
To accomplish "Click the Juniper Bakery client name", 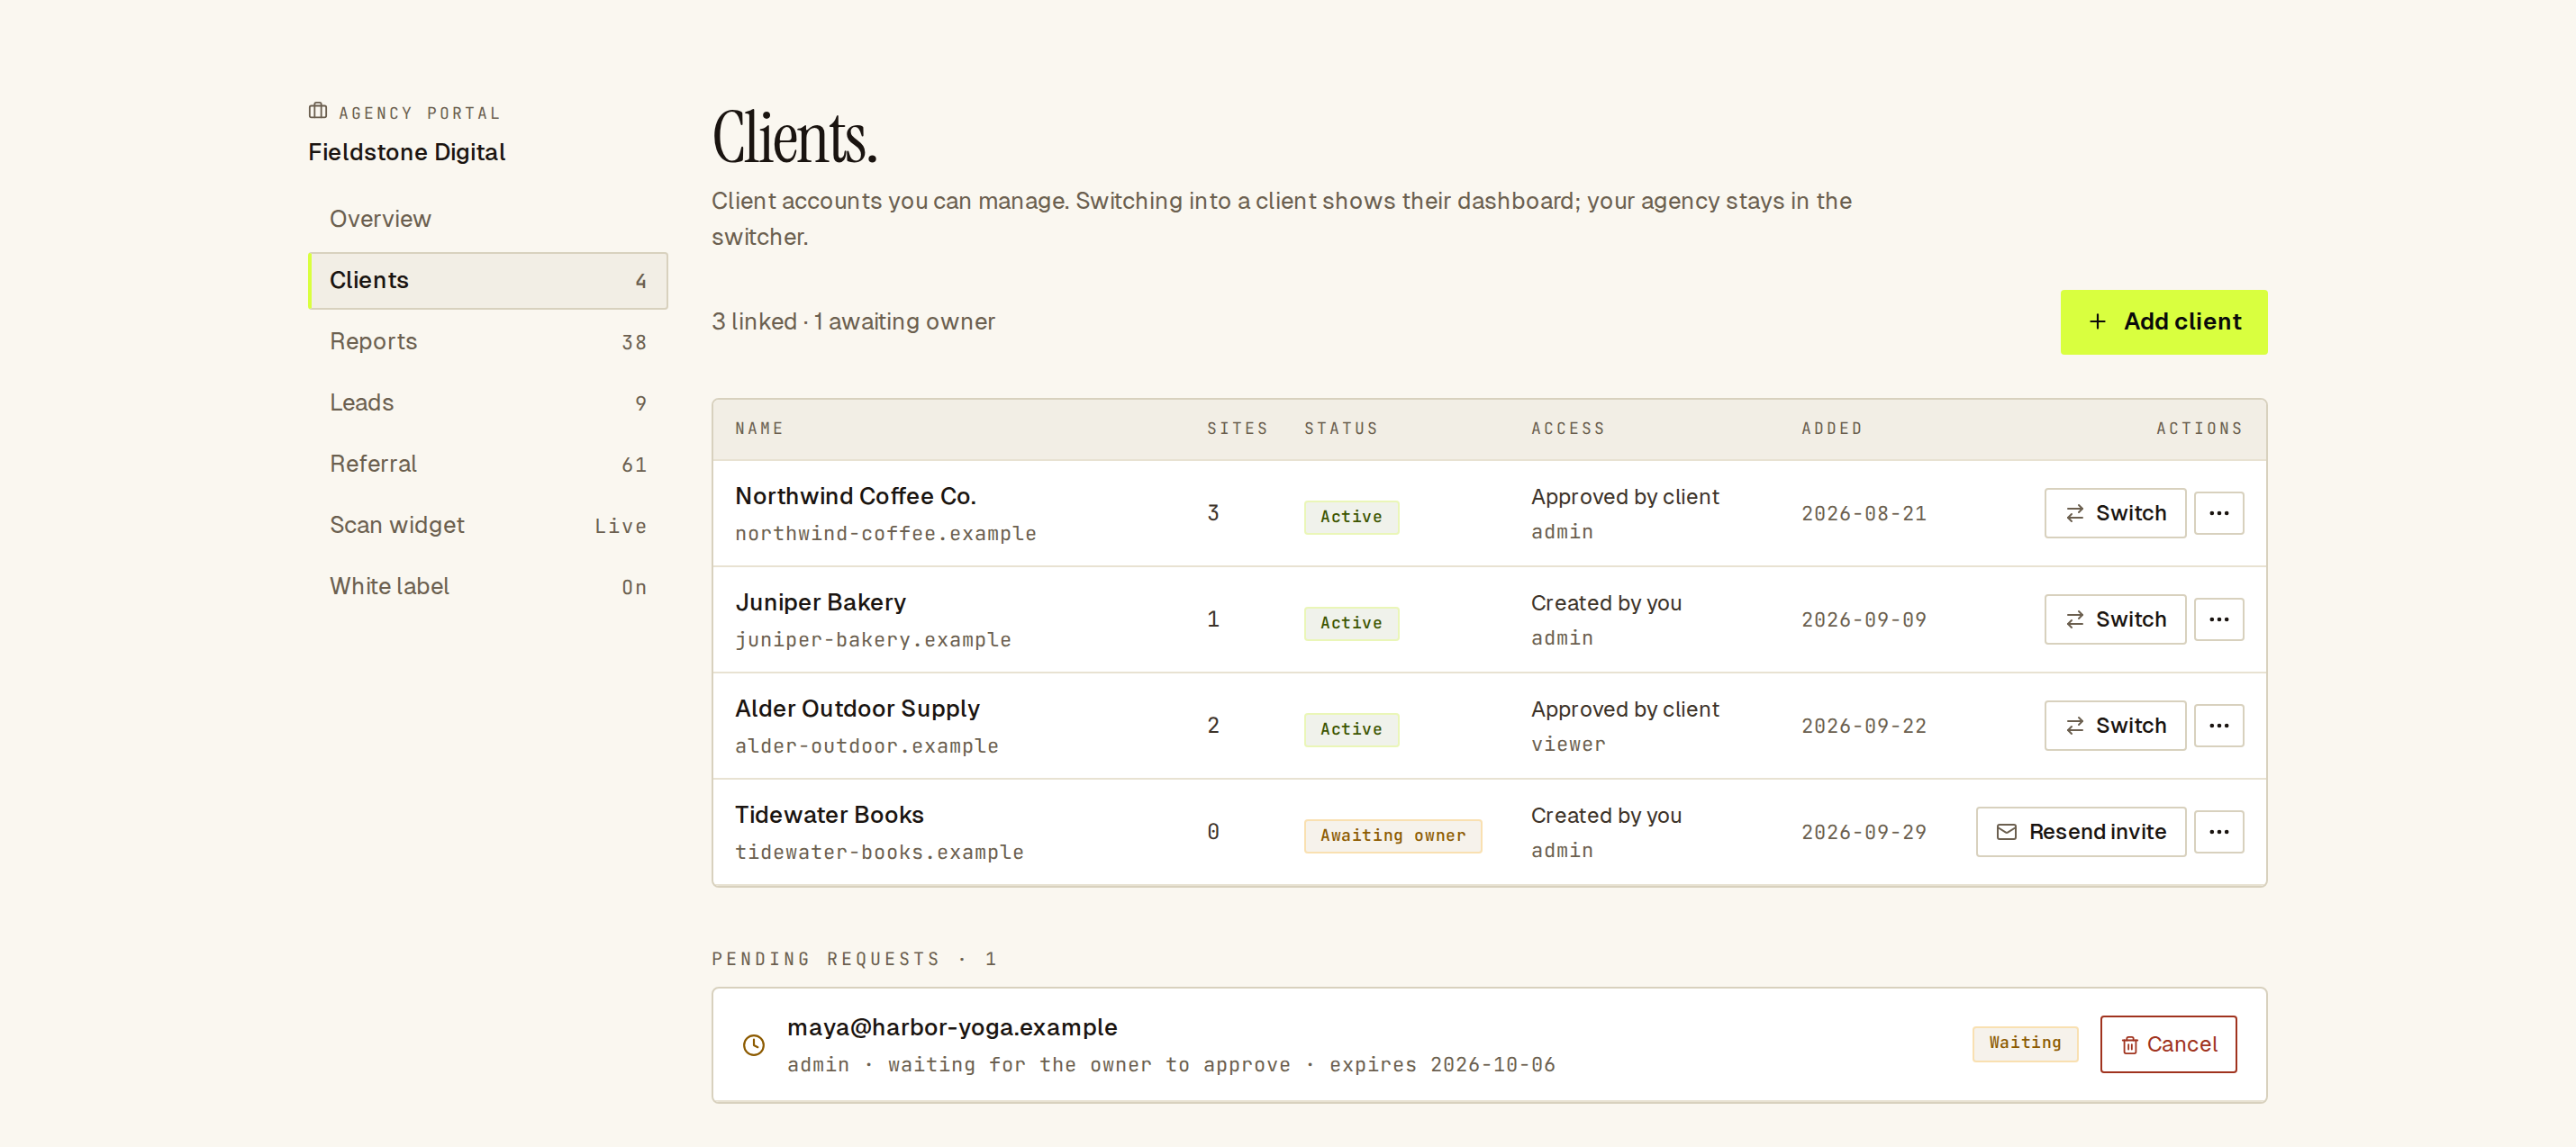I will pyautogui.click(x=820, y=602).
